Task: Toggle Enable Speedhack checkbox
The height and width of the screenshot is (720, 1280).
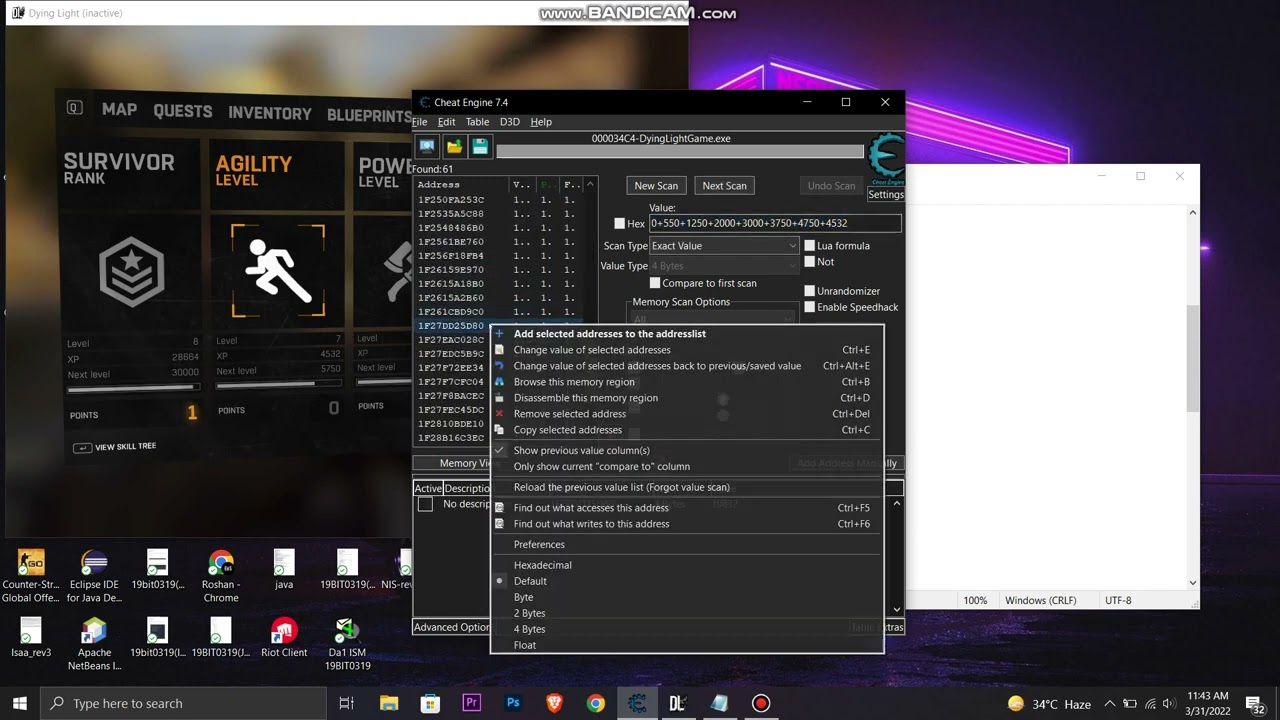Action: tap(810, 307)
